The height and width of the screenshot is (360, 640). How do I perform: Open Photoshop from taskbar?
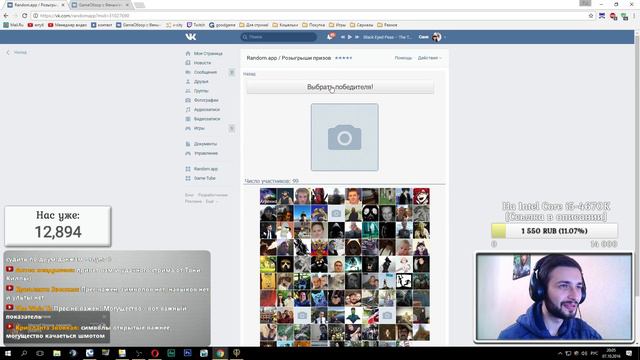187,353
